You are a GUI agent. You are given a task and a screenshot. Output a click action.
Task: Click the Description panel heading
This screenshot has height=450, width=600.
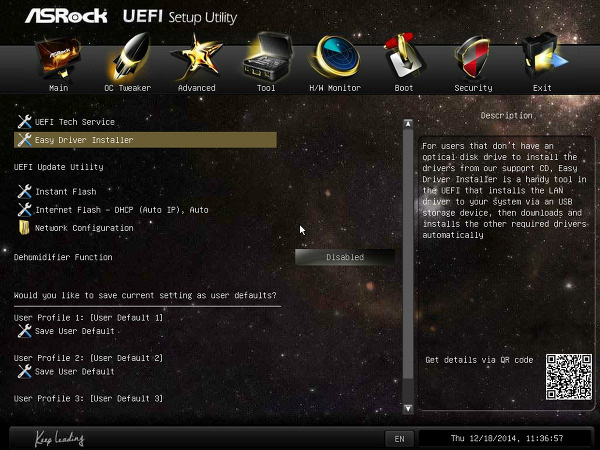point(506,115)
